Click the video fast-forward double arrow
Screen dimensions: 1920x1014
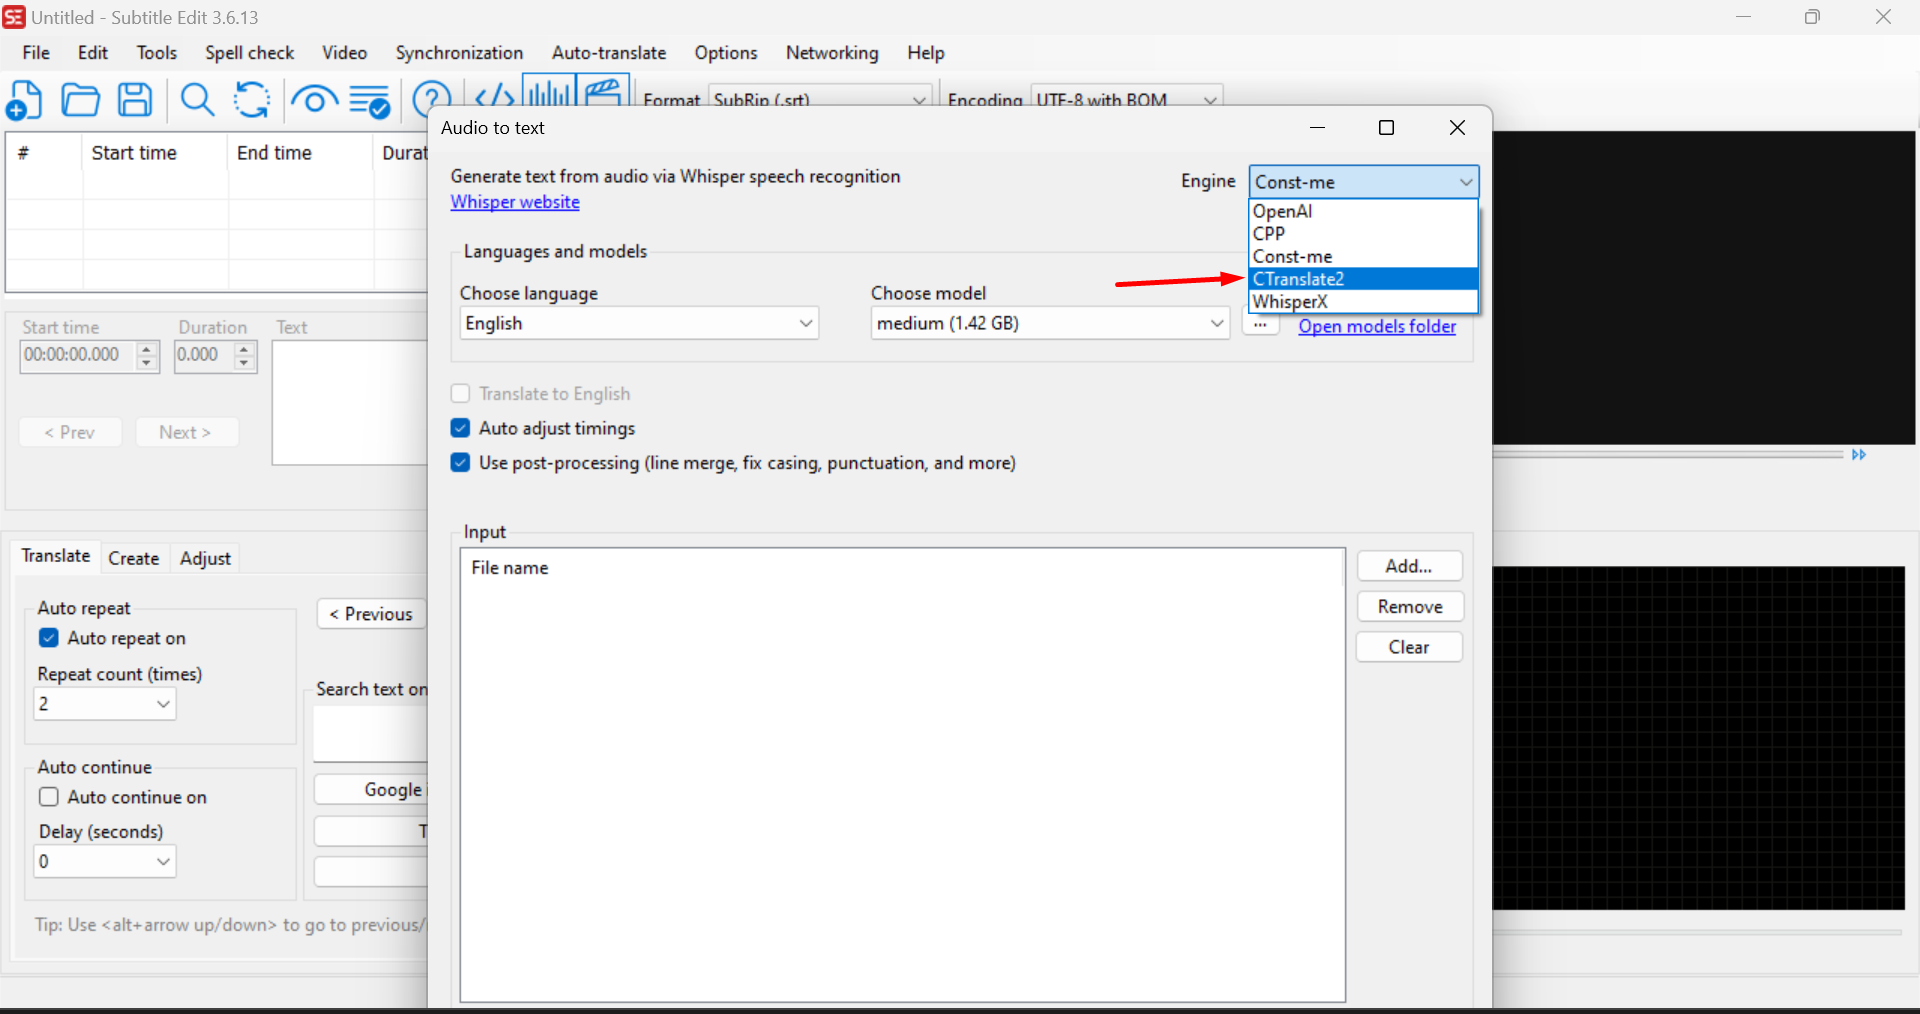point(1859,455)
